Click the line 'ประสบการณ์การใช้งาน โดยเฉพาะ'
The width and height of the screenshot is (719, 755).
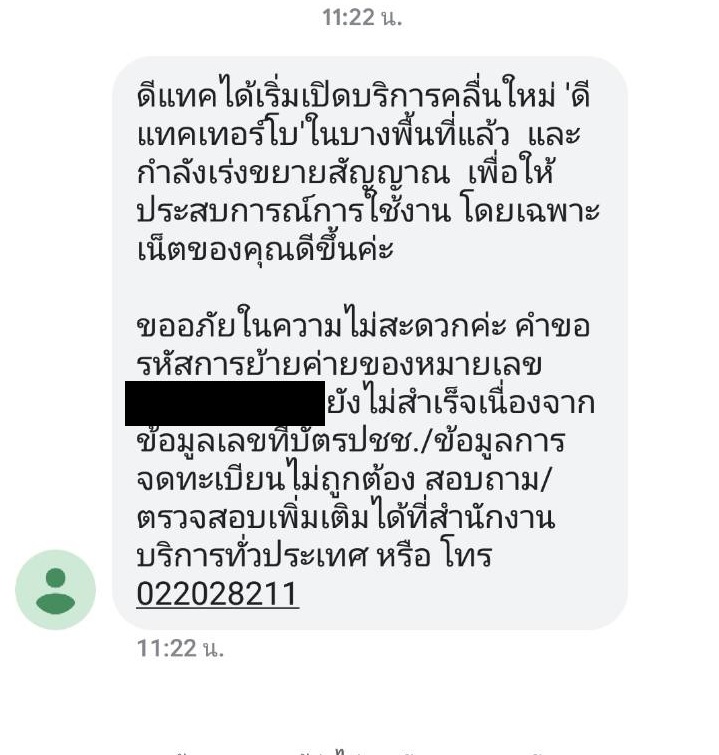[x=368, y=211]
